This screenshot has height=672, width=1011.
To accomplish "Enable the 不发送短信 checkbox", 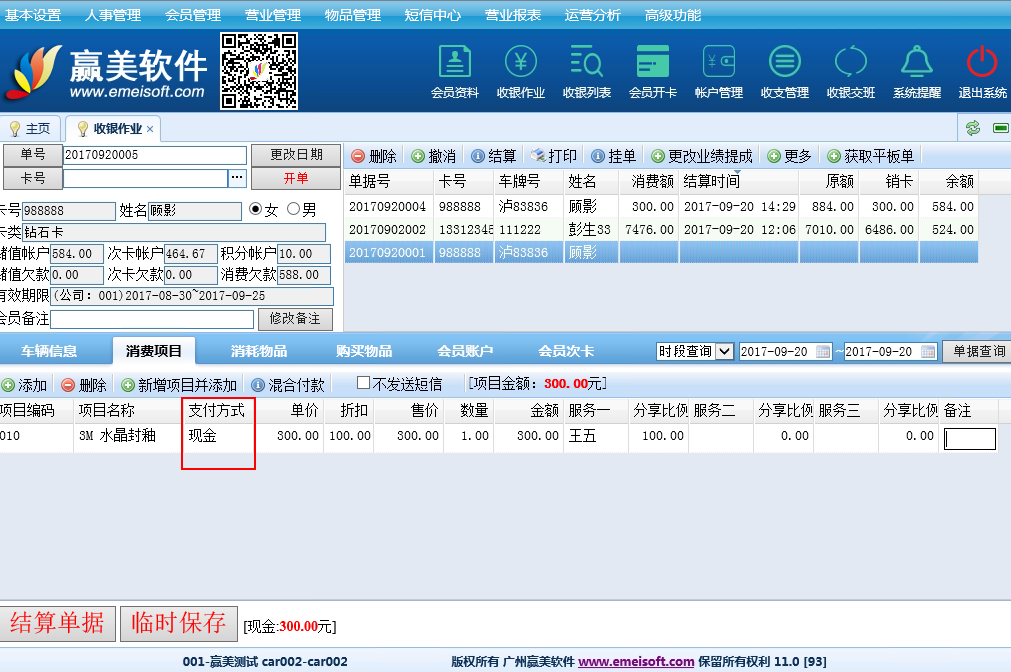I will pos(364,384).
